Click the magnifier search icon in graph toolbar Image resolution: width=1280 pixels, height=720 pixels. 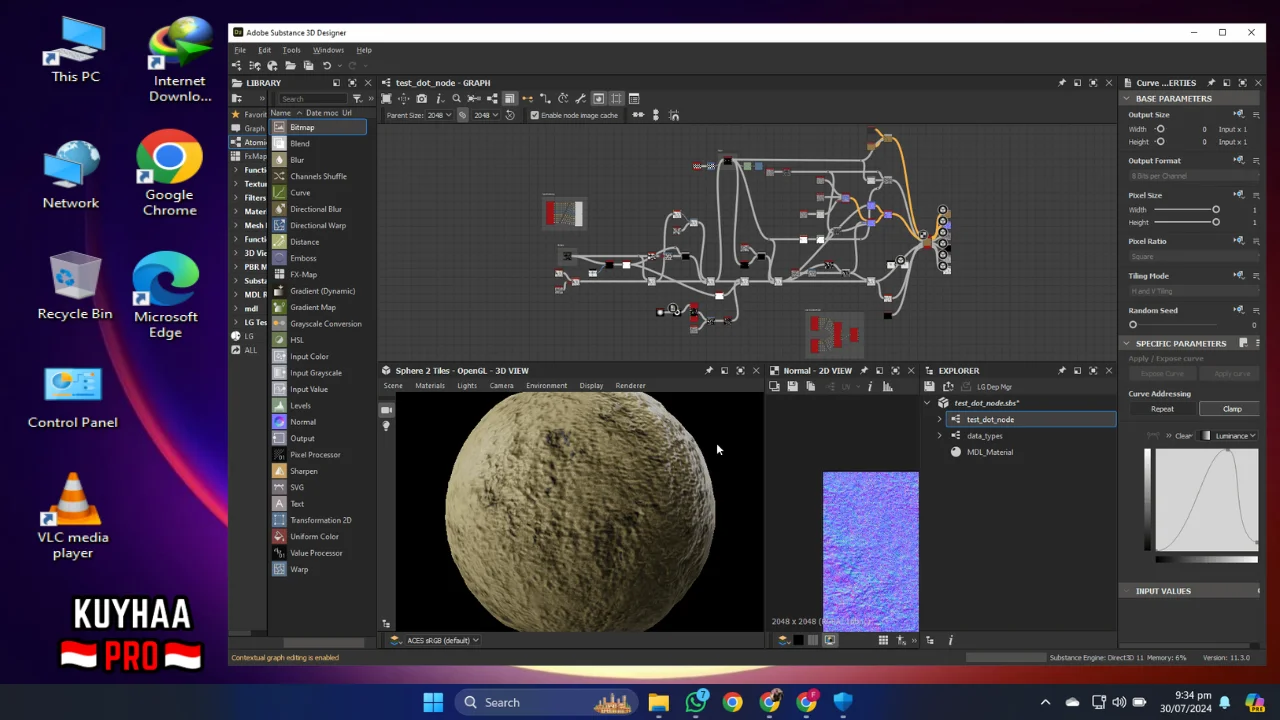pos(456,98)
